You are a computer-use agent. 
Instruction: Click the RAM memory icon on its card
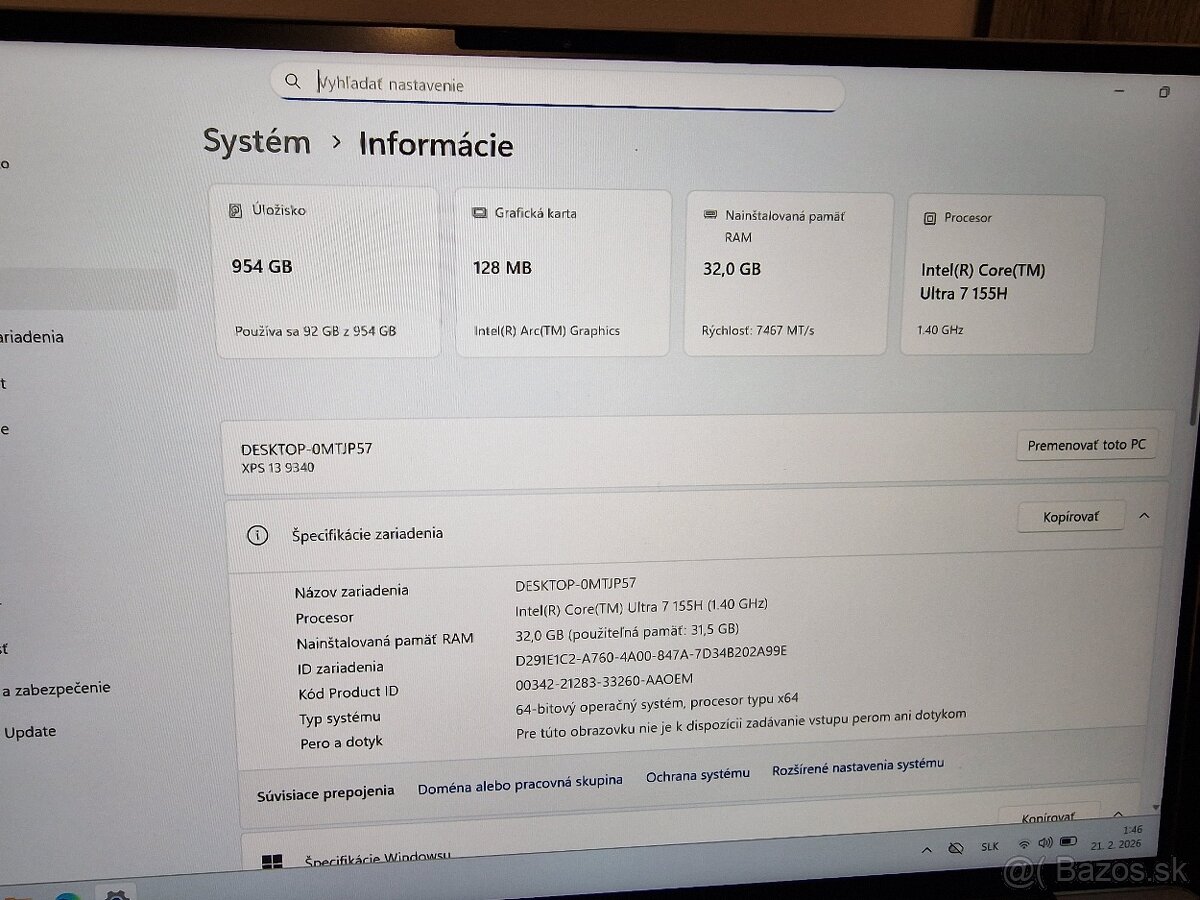(711, 215)
